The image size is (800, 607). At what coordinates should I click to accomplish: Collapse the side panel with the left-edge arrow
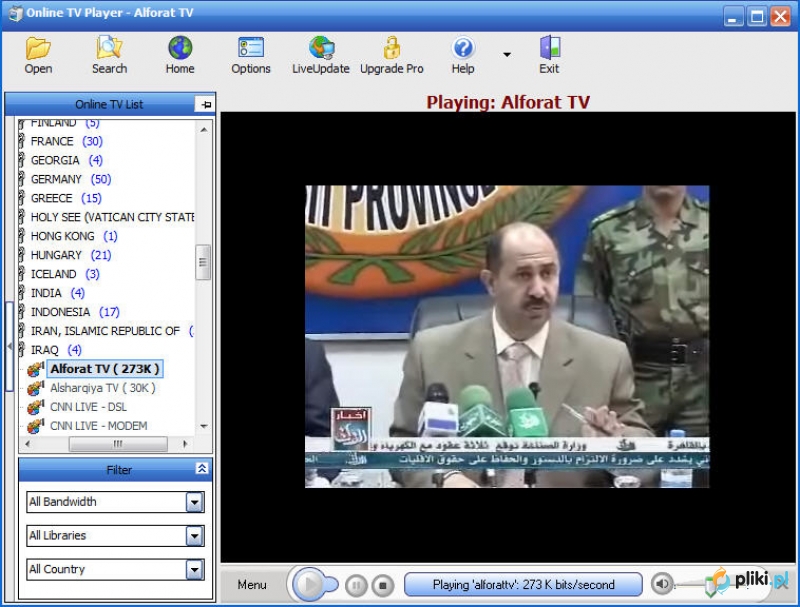[9, 347]
